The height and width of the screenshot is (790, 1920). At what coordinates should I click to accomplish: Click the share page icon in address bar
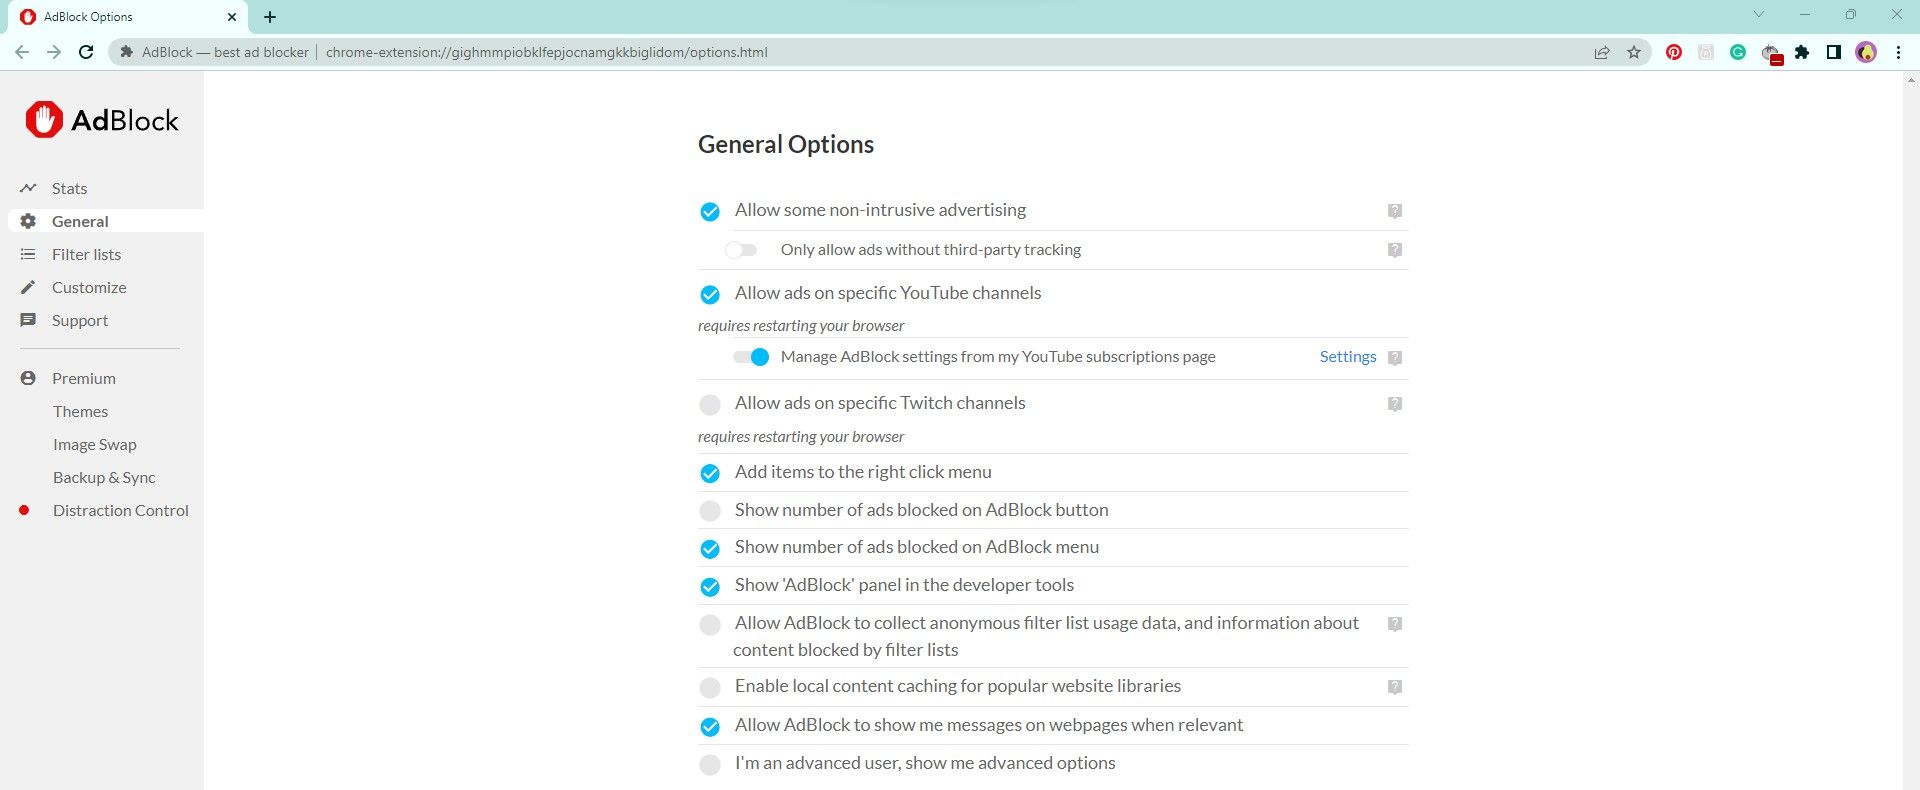coord(1602,52)
